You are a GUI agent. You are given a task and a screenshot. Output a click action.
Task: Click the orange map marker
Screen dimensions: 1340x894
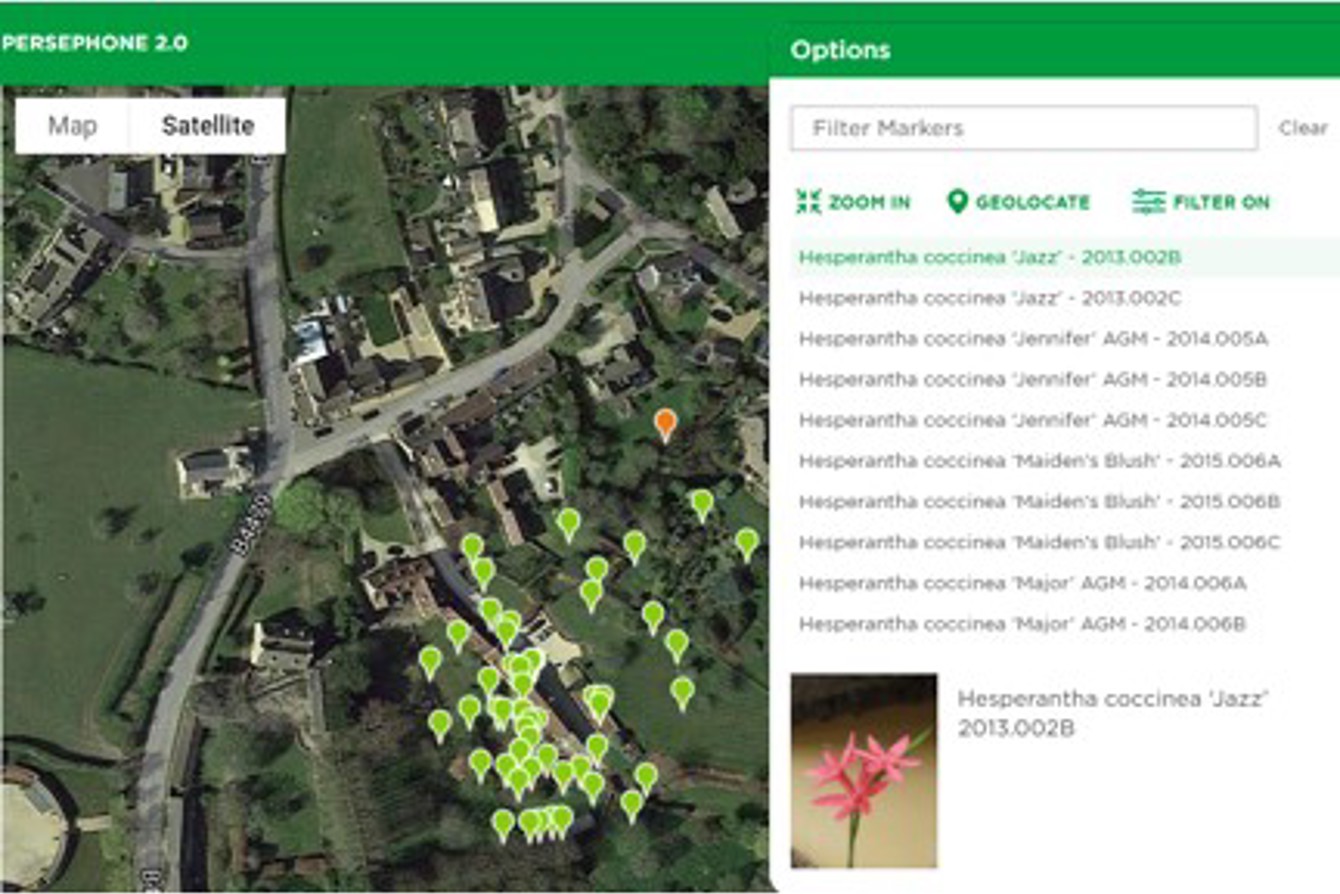(x=665, y=424)
